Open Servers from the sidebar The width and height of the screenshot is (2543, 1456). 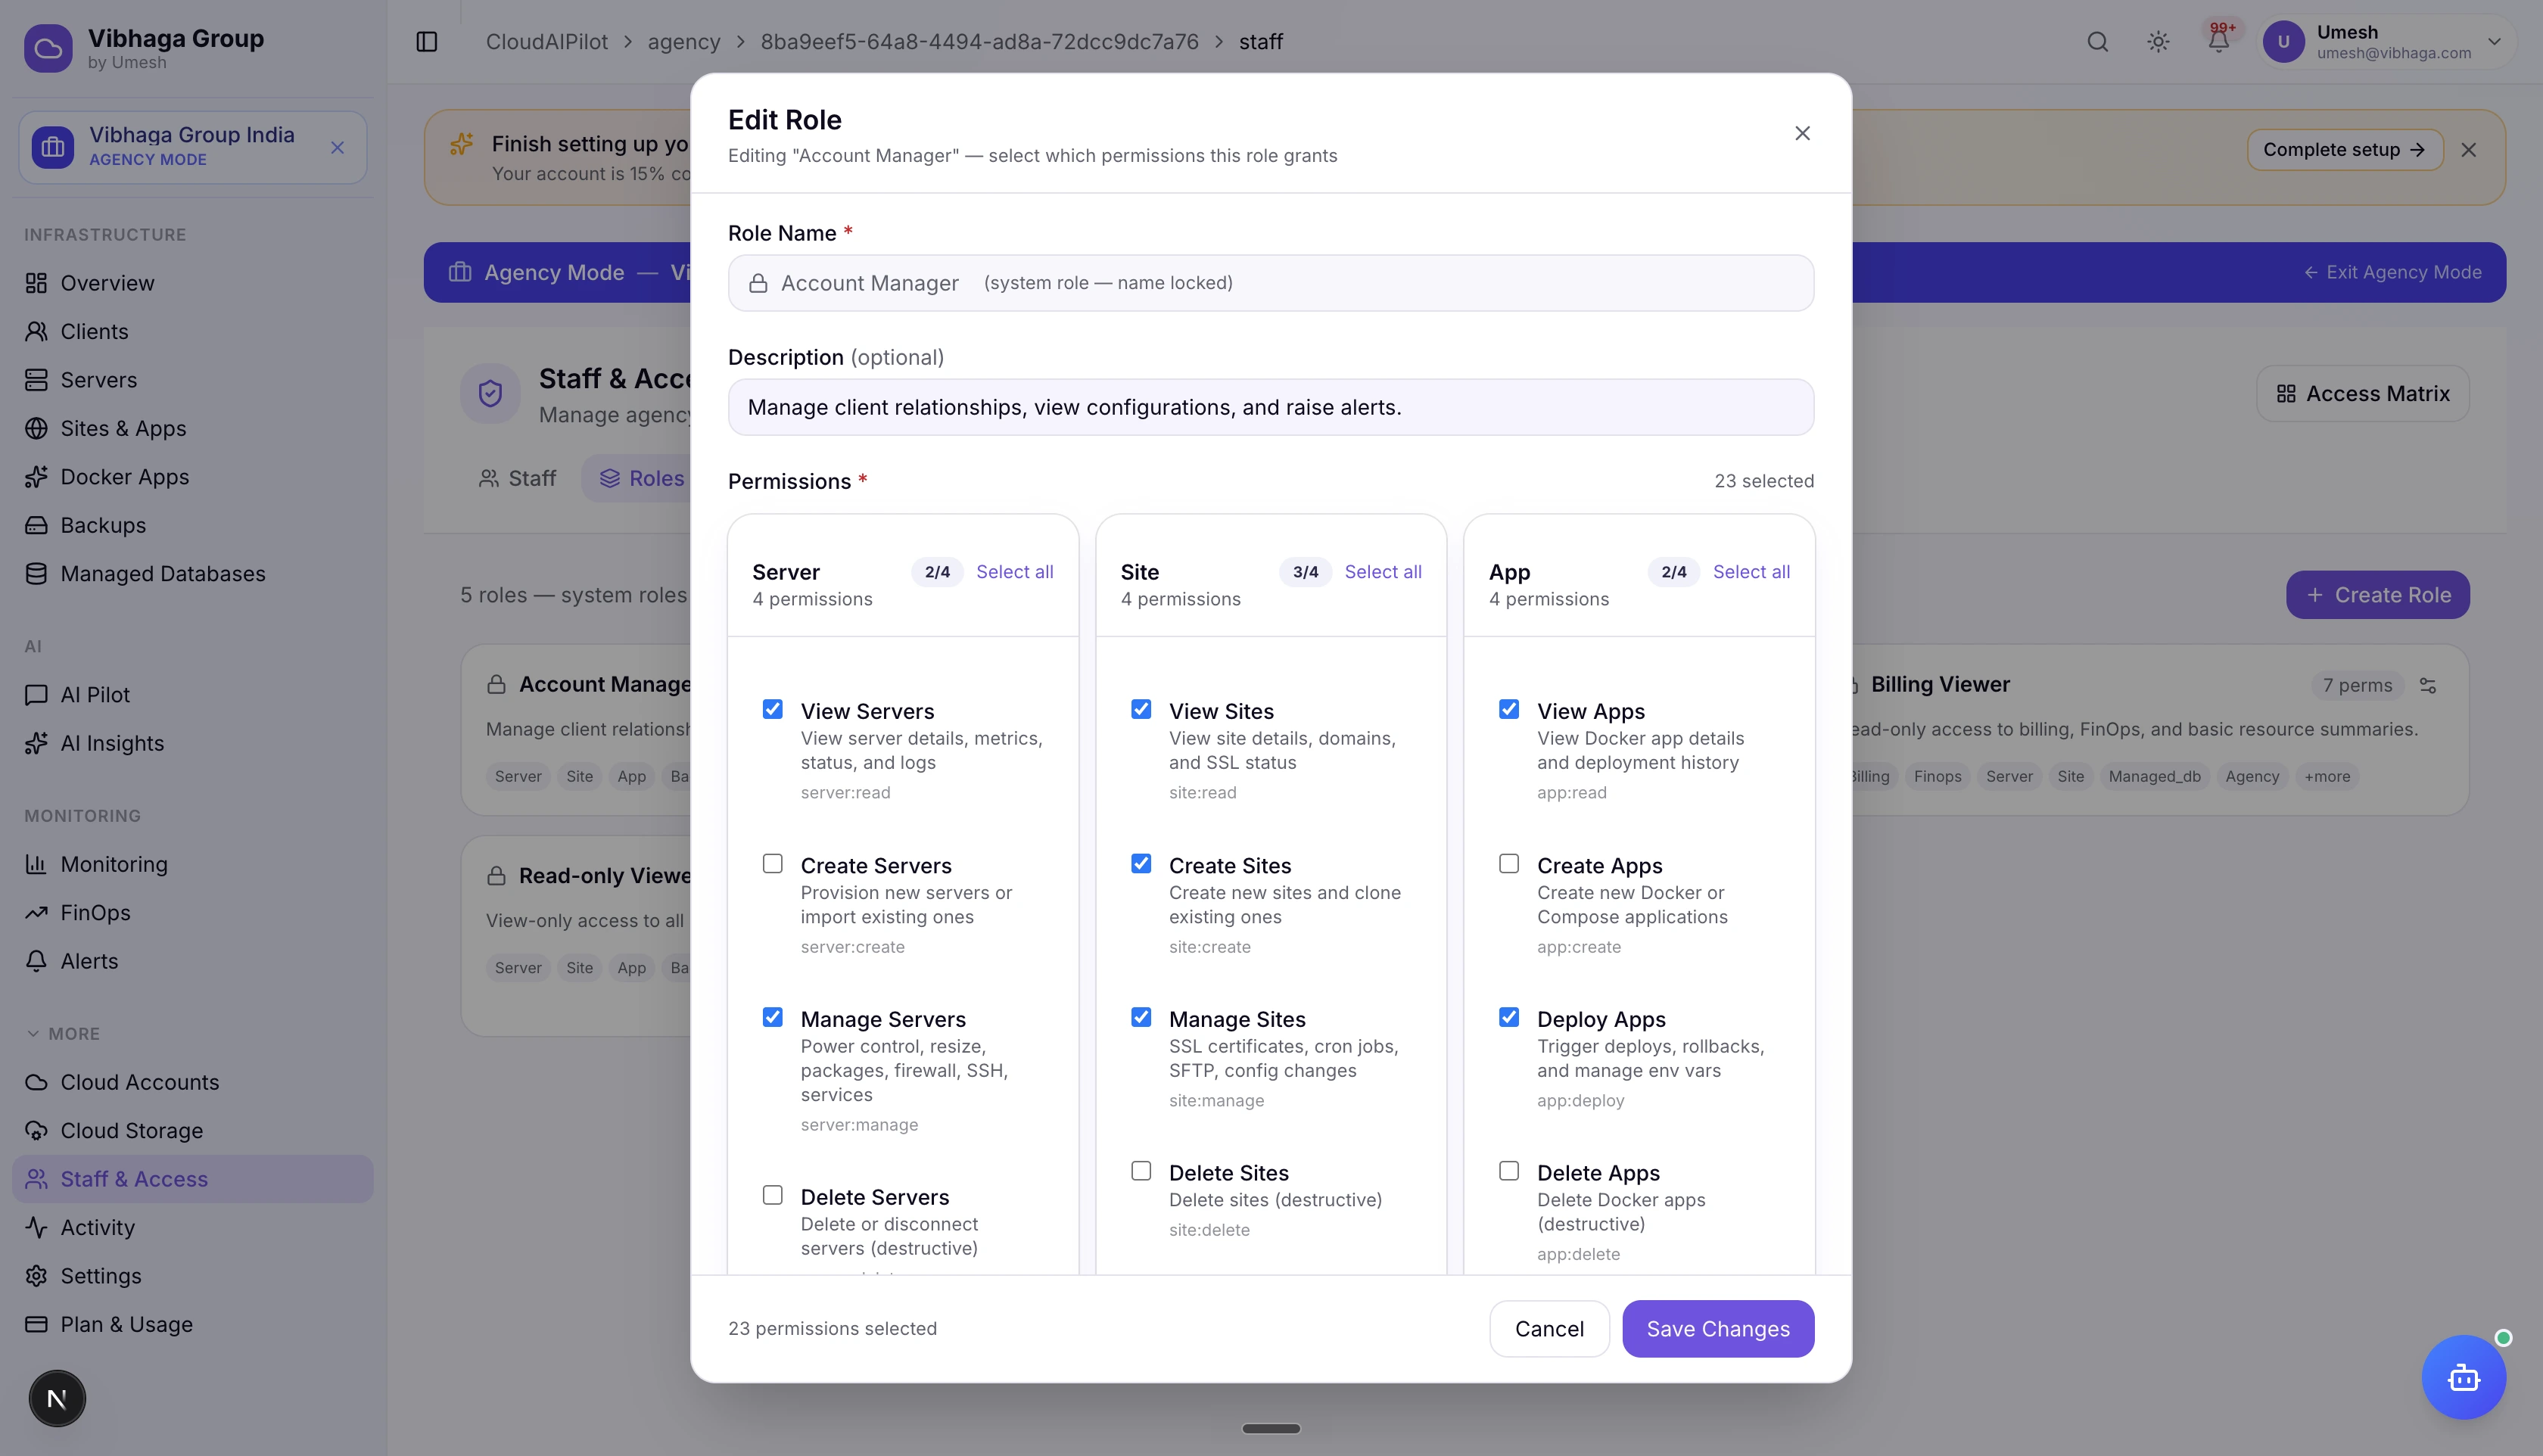[193, 380]
